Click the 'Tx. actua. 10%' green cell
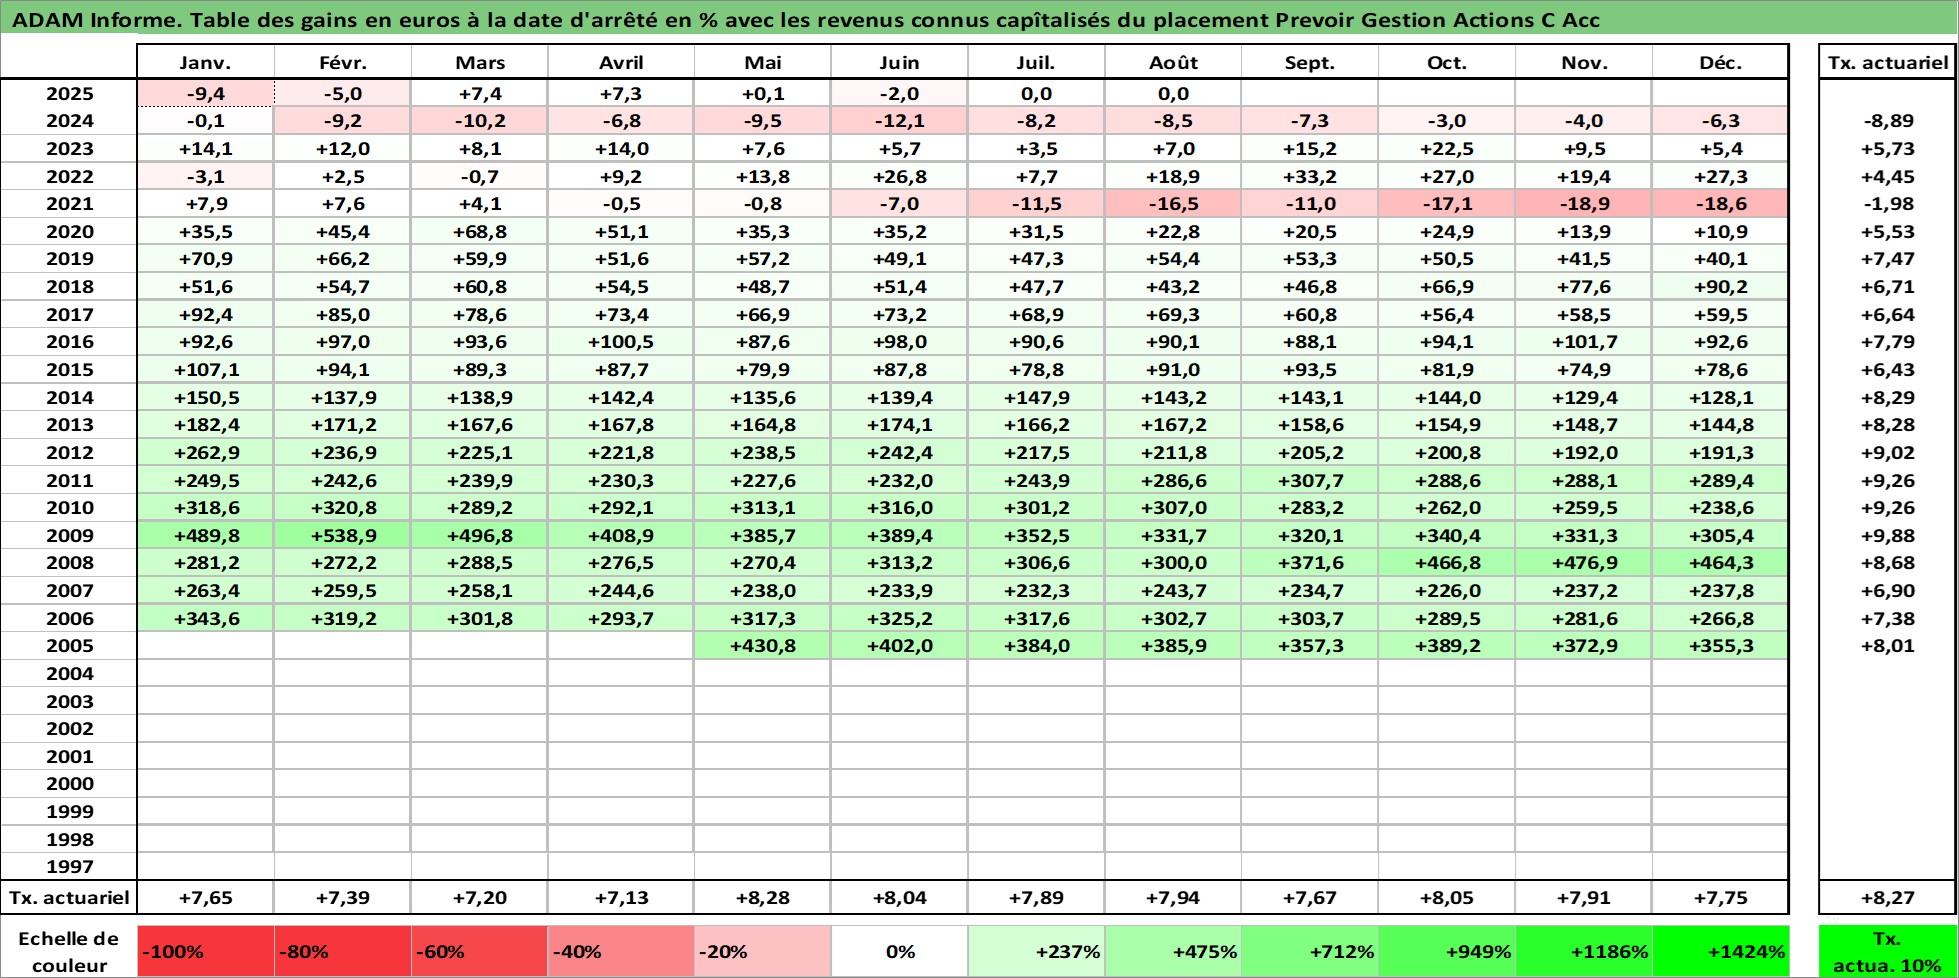Screen dimensions: 1959x978 pyautogui.click(x=1887, y=951)
